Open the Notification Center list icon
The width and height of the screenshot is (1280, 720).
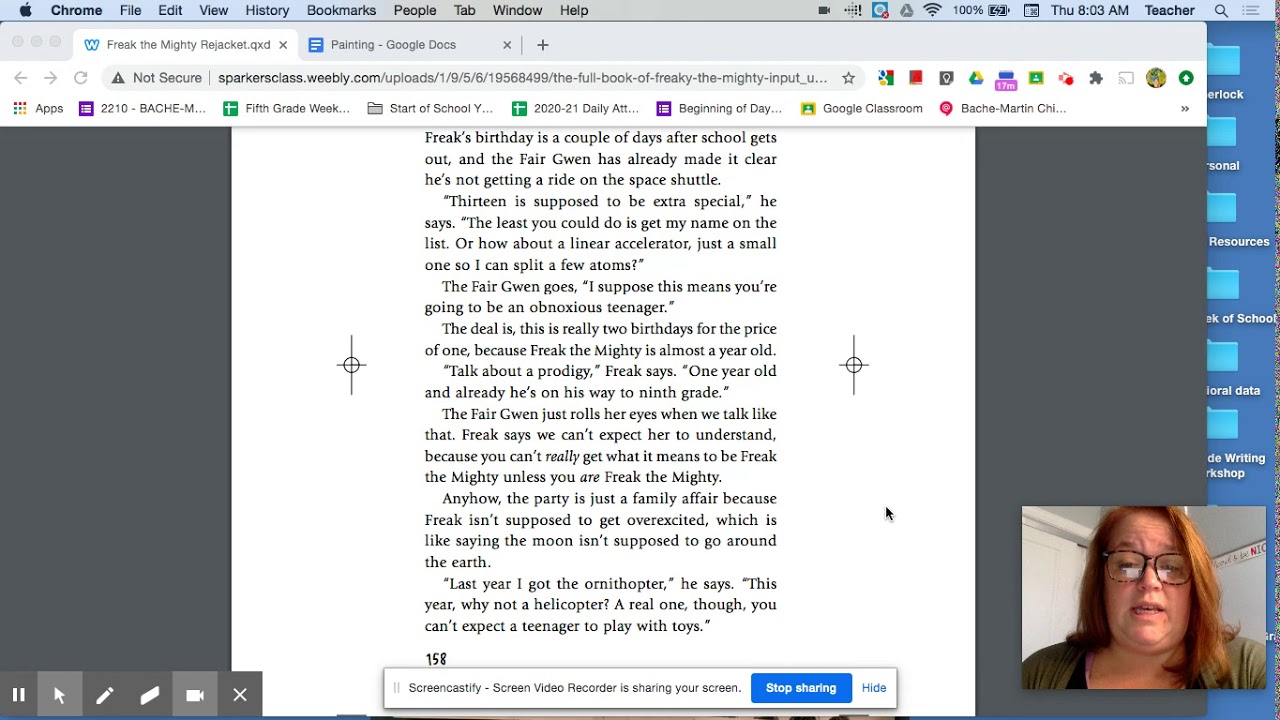click(x=1250, y=10)
